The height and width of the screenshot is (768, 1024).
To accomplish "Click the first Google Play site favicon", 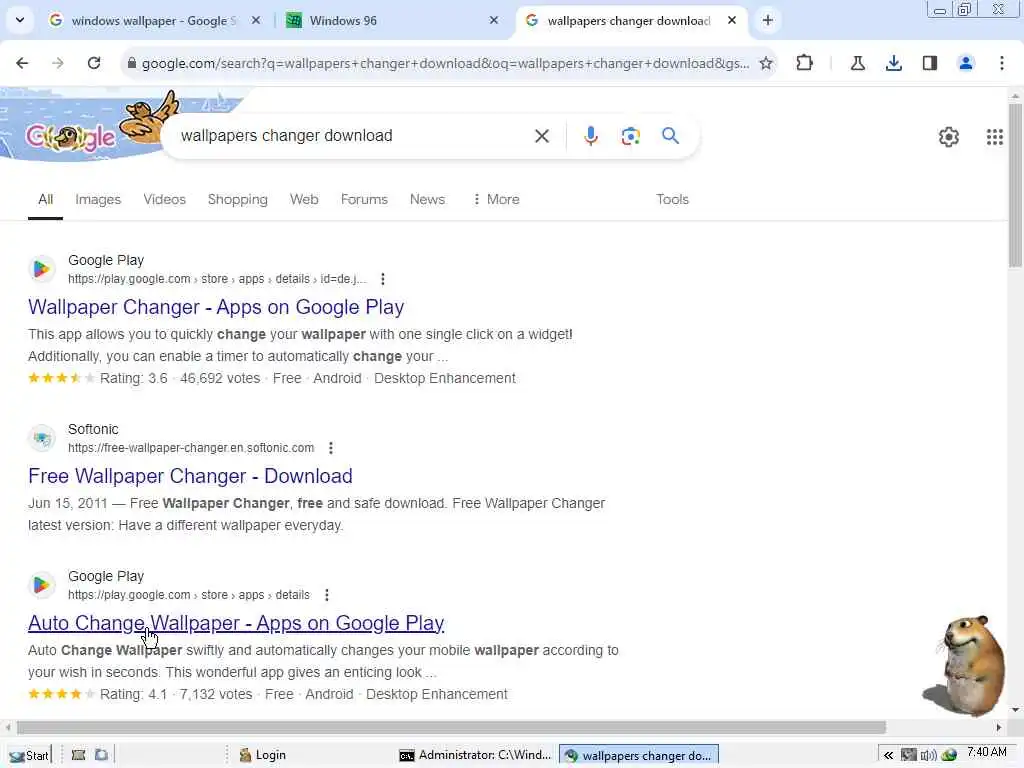I will (42, 268).
